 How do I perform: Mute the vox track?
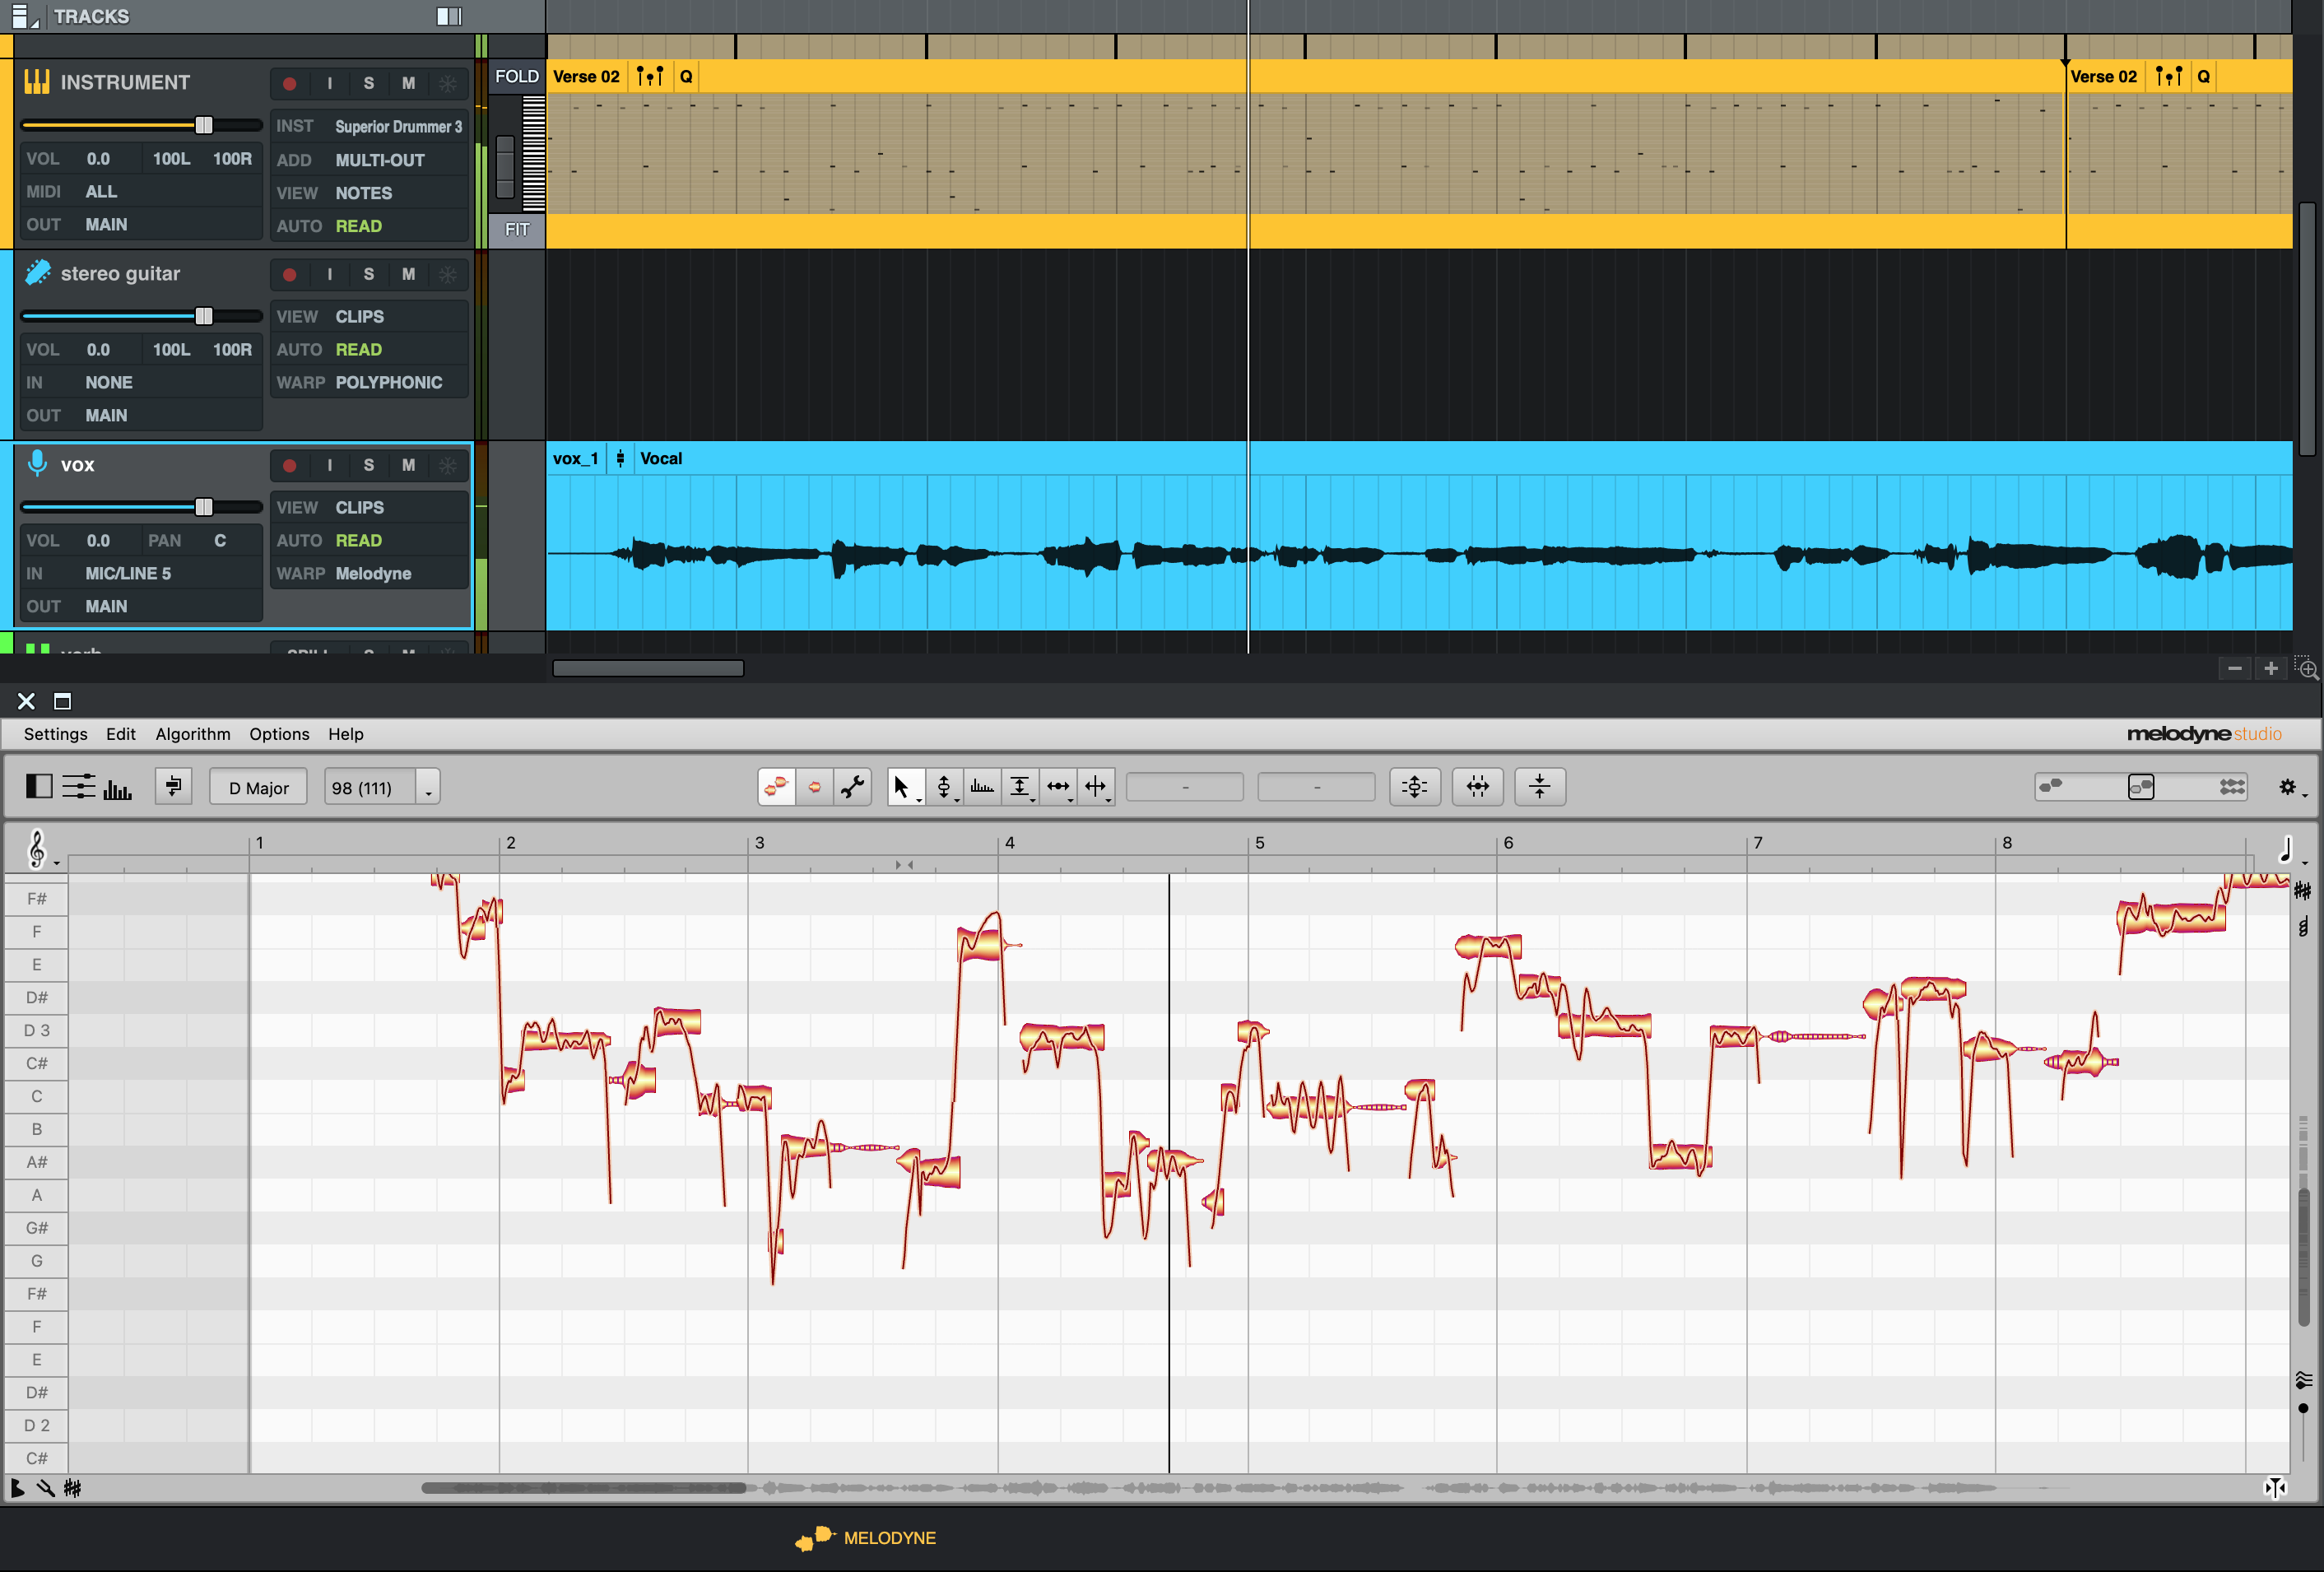(408, 465)
